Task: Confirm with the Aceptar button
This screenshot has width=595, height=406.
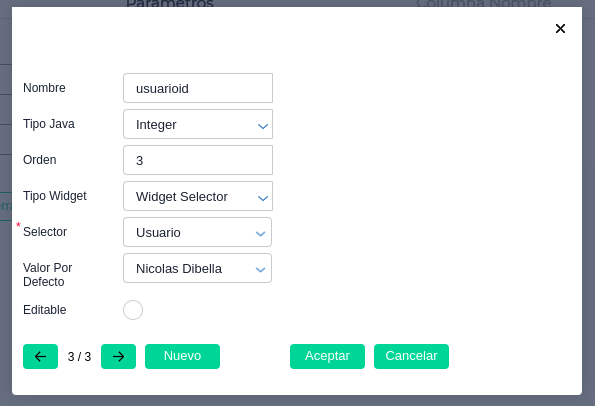Action: click(327, 356)
